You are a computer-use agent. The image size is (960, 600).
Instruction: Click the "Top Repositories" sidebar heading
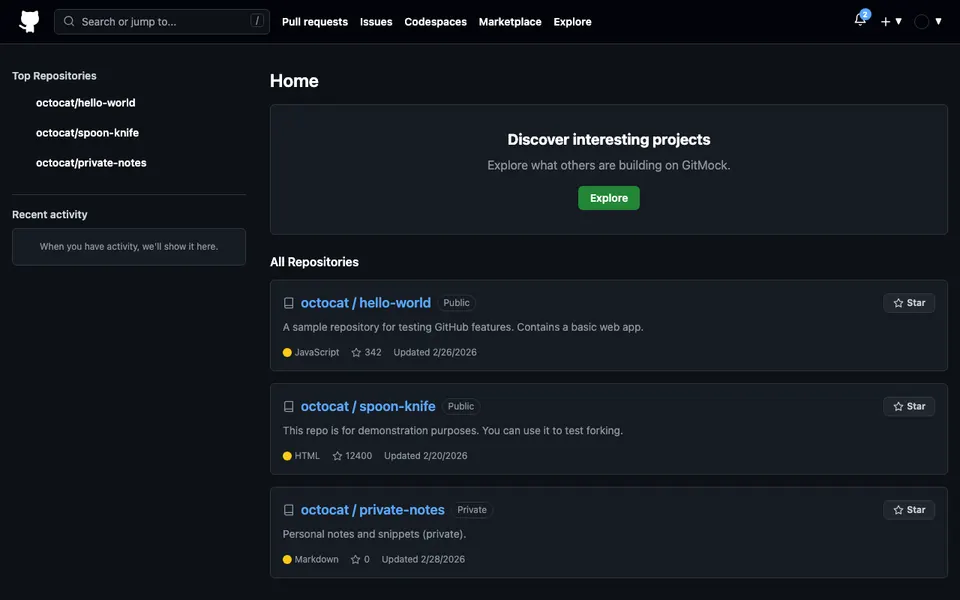pyautogui.click(x=54, y=76)
